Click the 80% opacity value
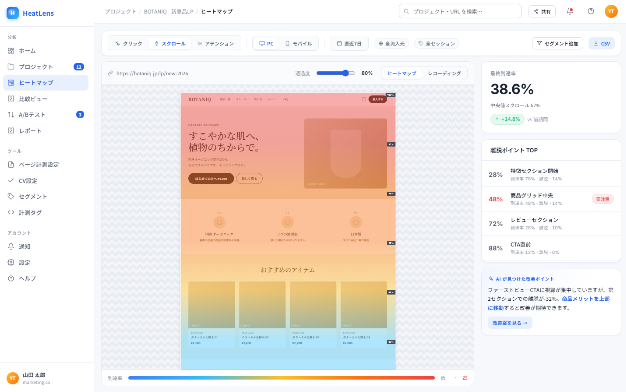626x392 pixels. tap(367, 73)
